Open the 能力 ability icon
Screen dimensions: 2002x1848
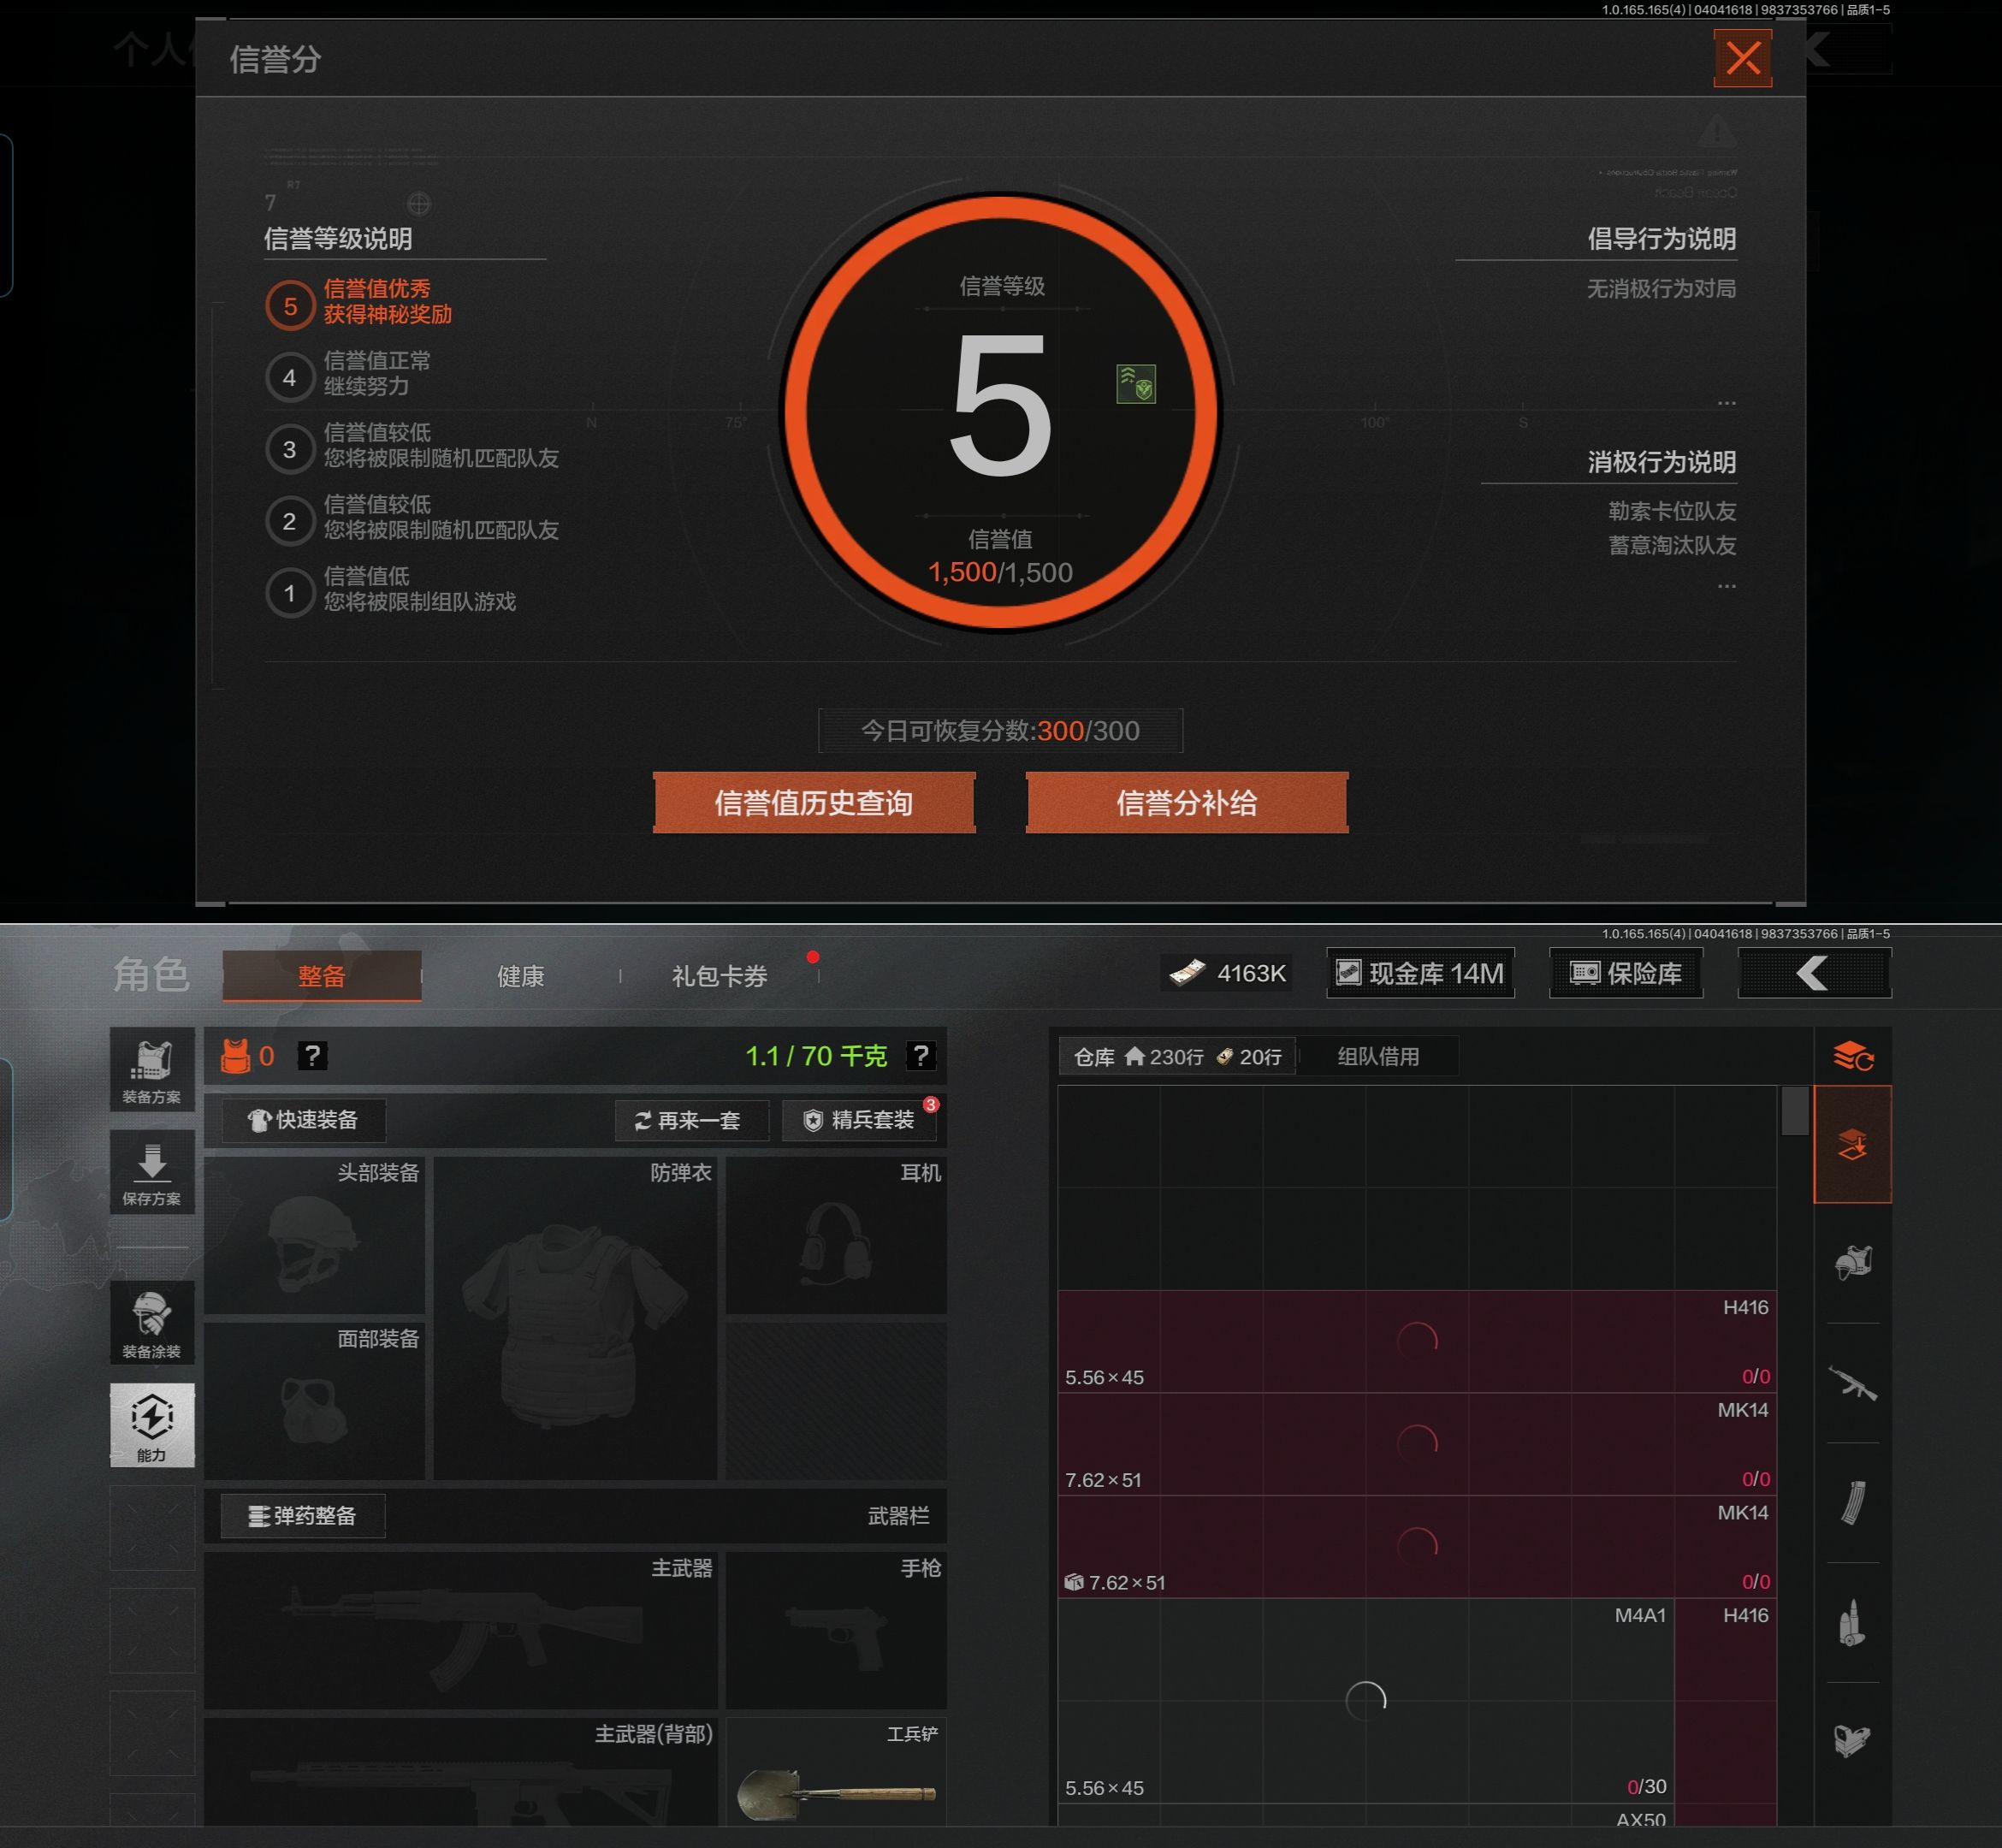pos(152,1425)
